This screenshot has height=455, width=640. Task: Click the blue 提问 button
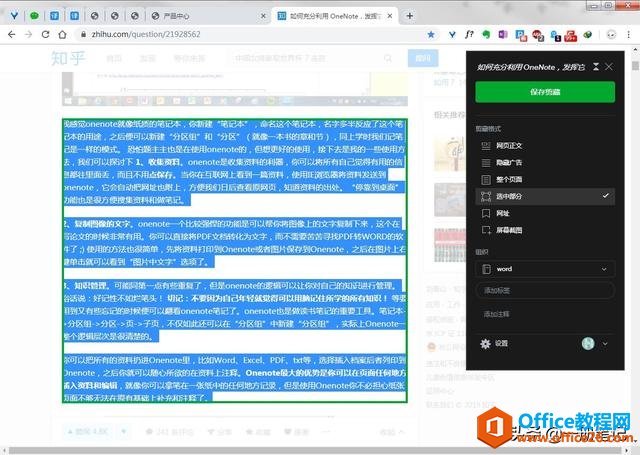point(423,58)
